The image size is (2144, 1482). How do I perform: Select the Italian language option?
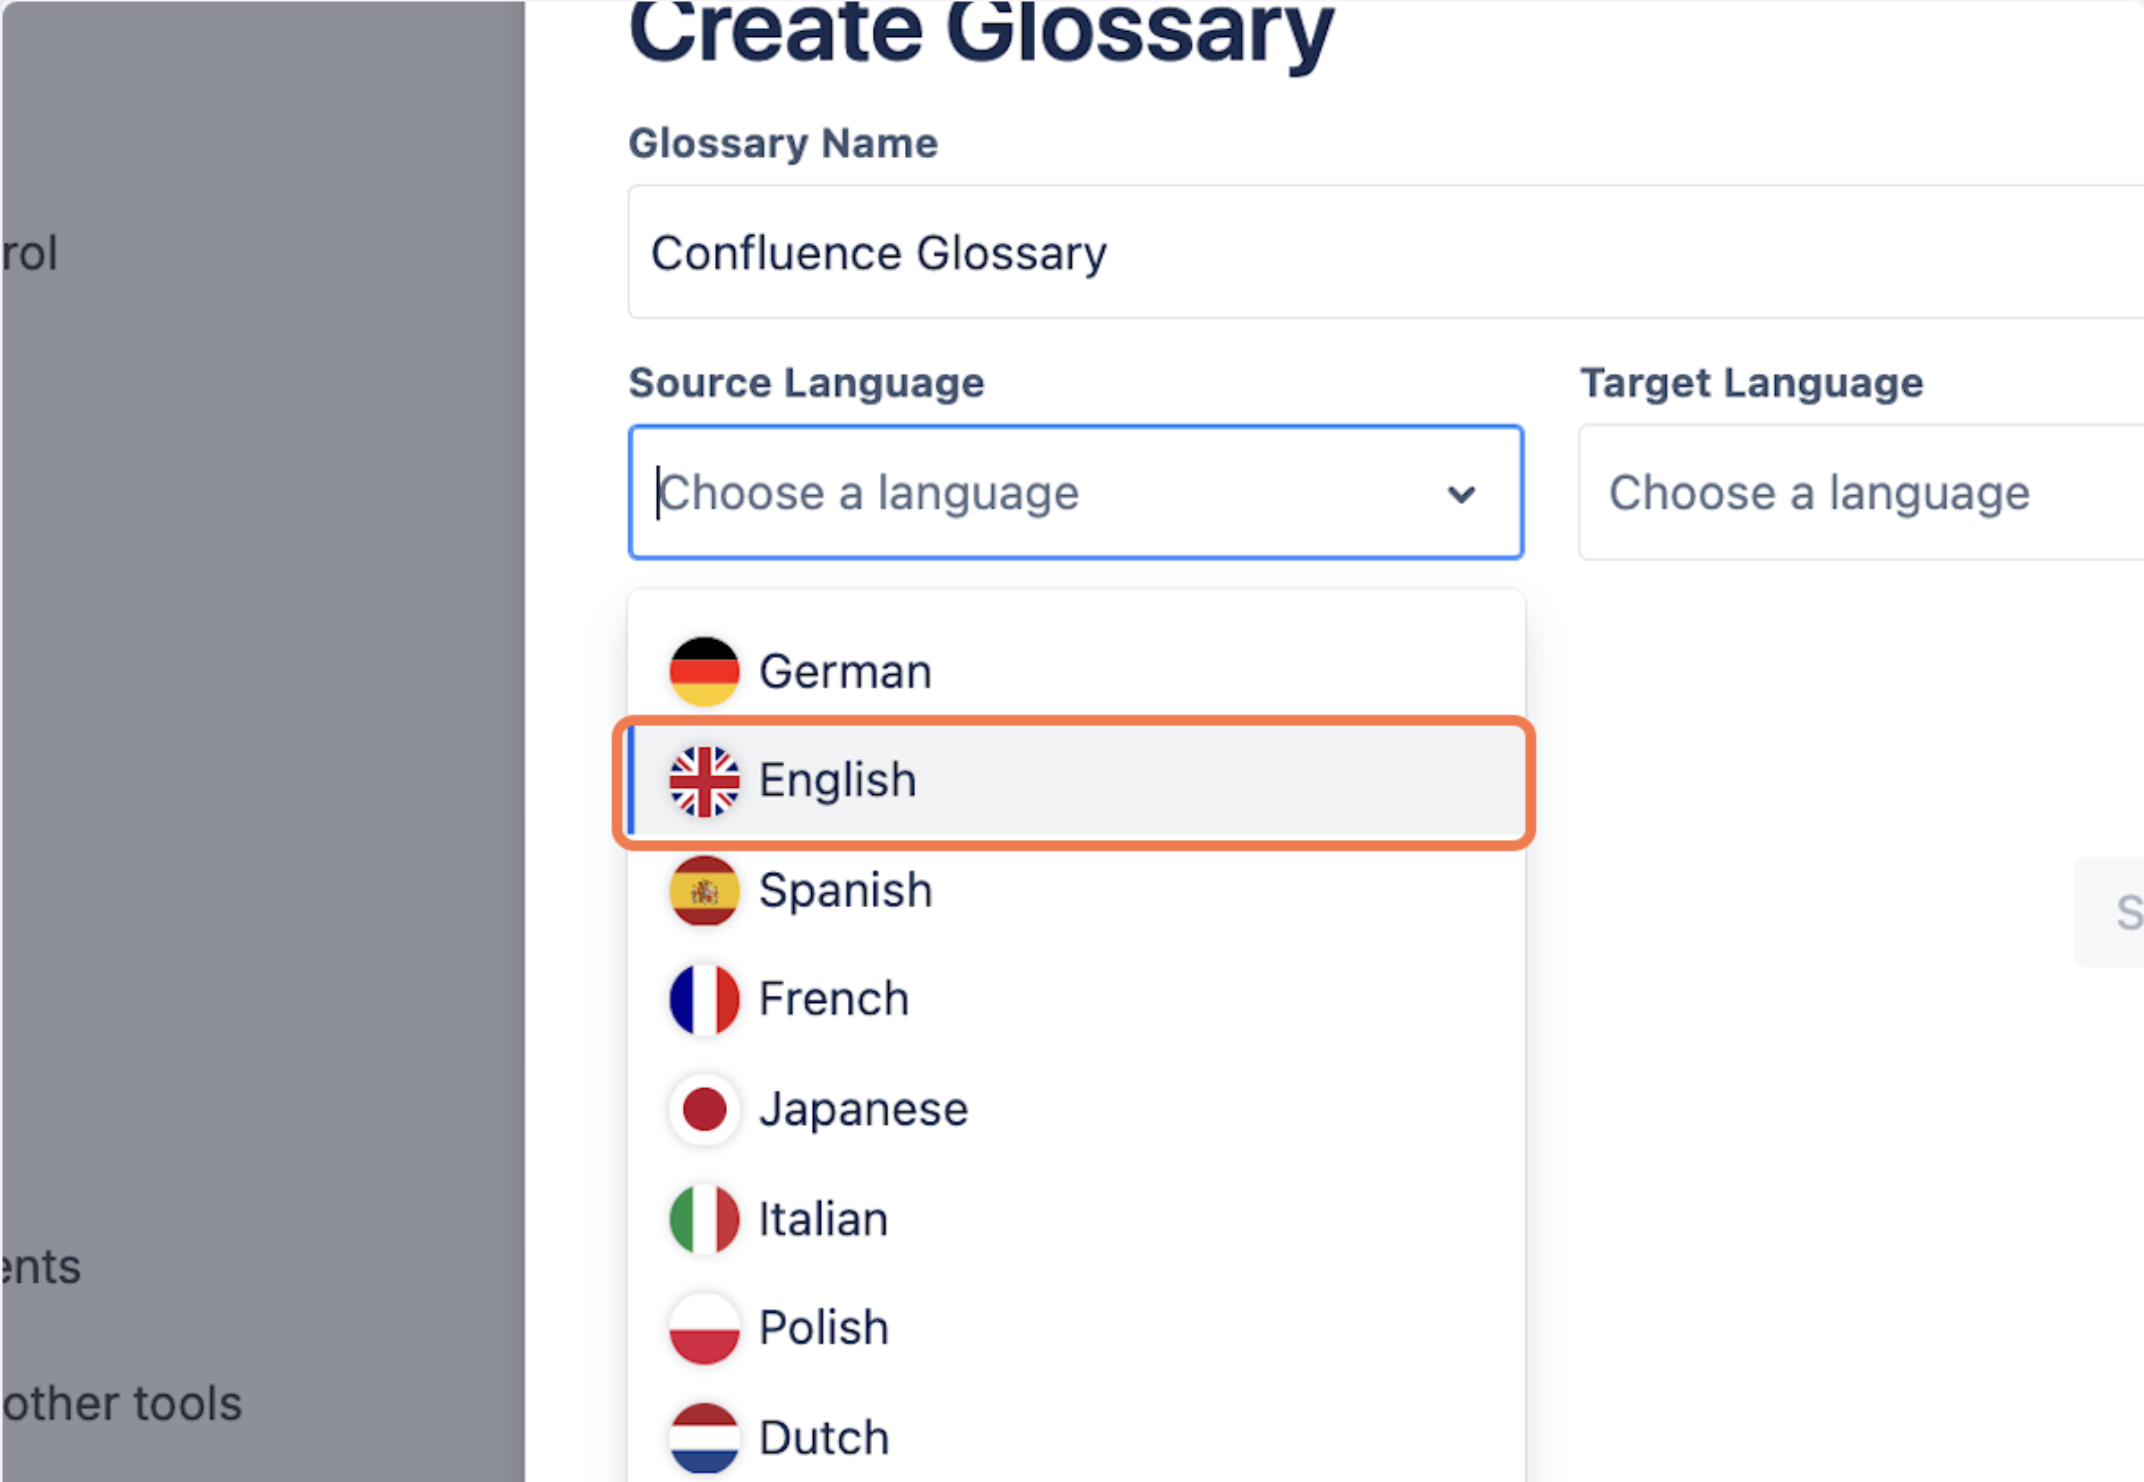(823, 1219)
